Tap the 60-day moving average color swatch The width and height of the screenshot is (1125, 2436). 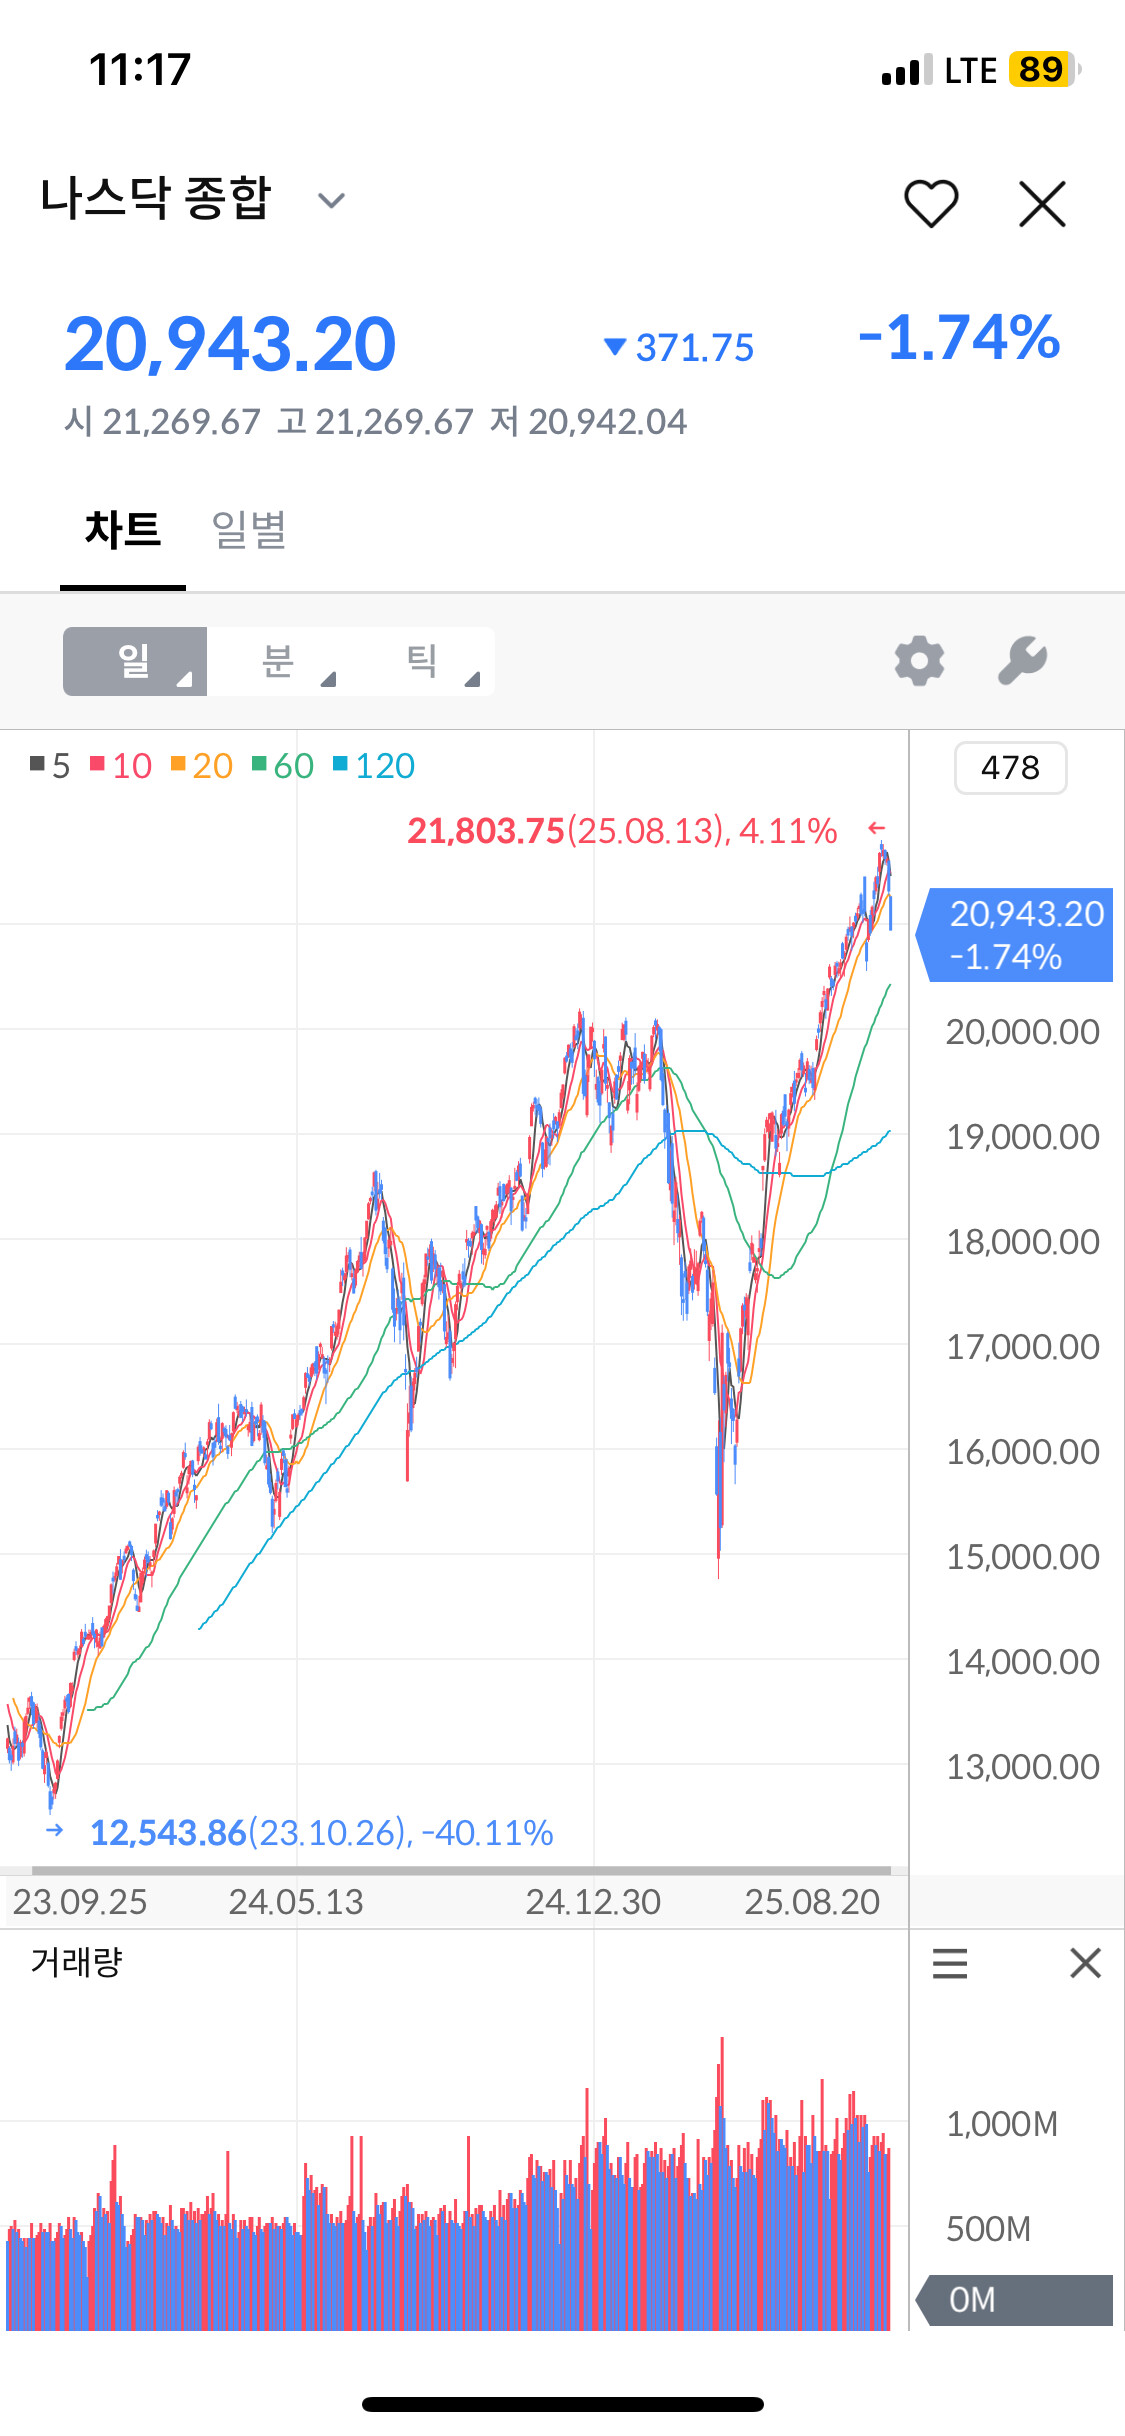coord(259,765)
